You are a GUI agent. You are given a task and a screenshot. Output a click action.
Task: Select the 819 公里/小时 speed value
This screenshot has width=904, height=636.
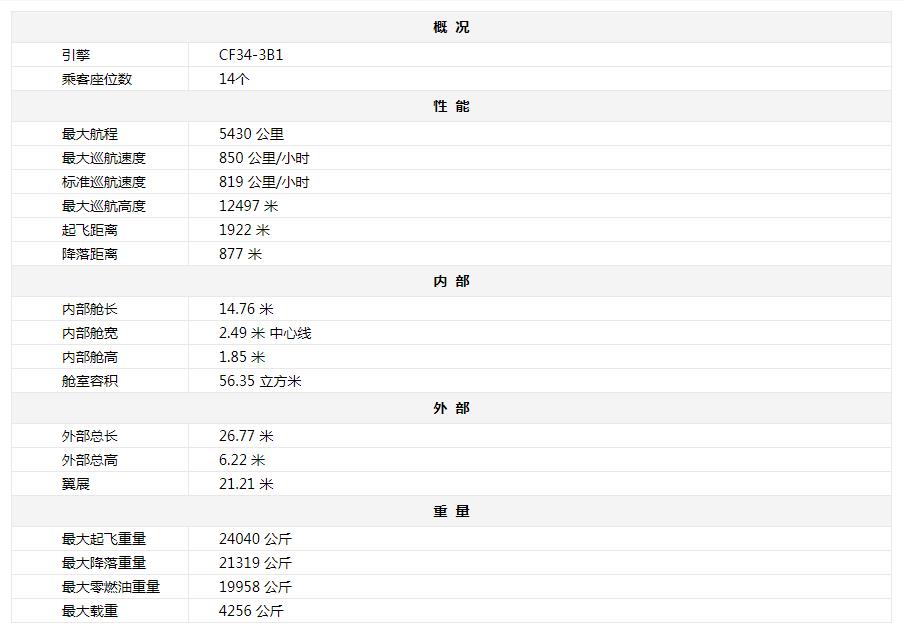(x=264, y=182)
